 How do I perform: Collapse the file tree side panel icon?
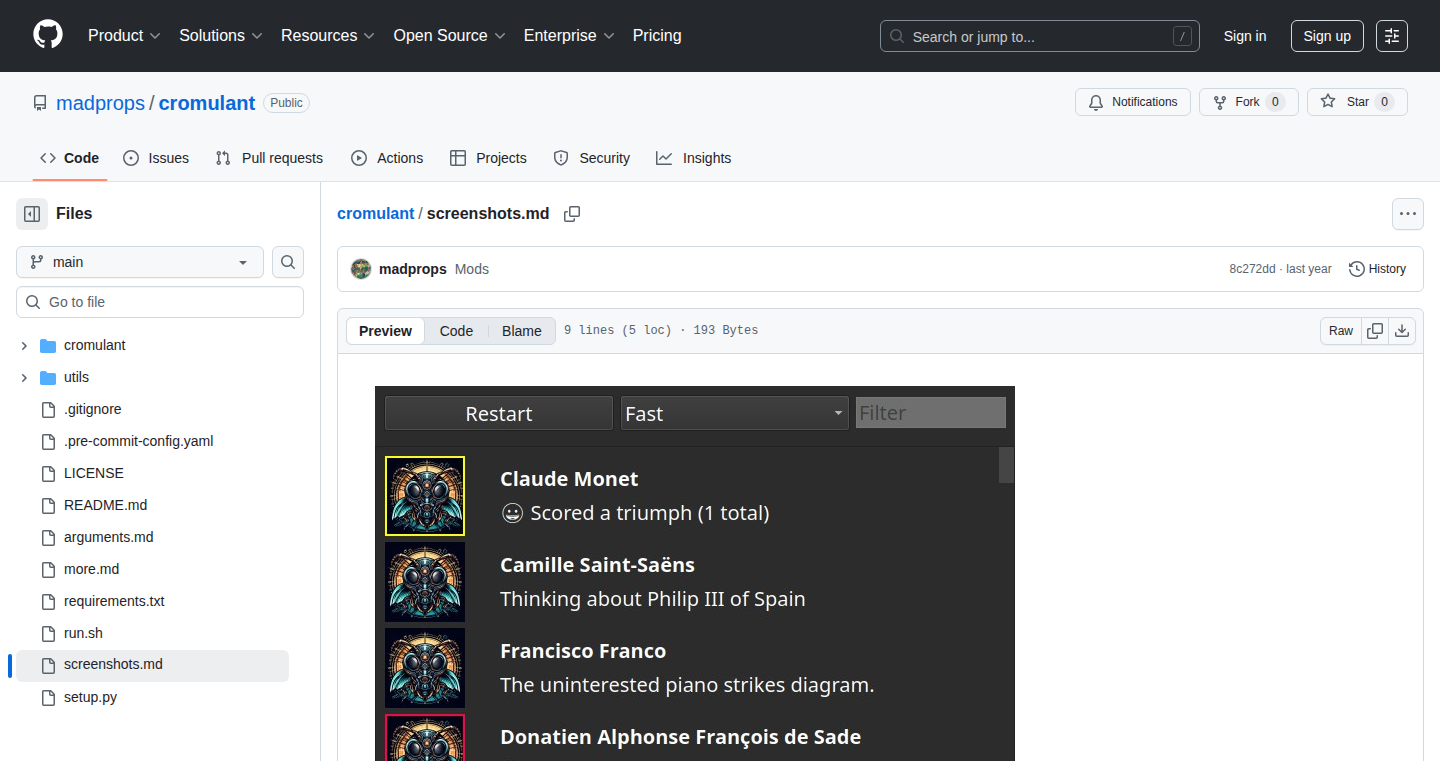click(x=32, y=214)
